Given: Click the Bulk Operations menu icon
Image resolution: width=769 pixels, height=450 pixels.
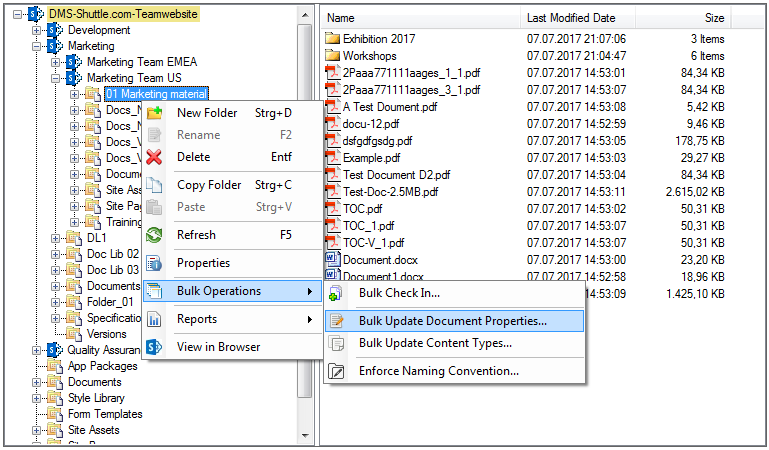Looking at the screenshot, I should coord(154,291).
